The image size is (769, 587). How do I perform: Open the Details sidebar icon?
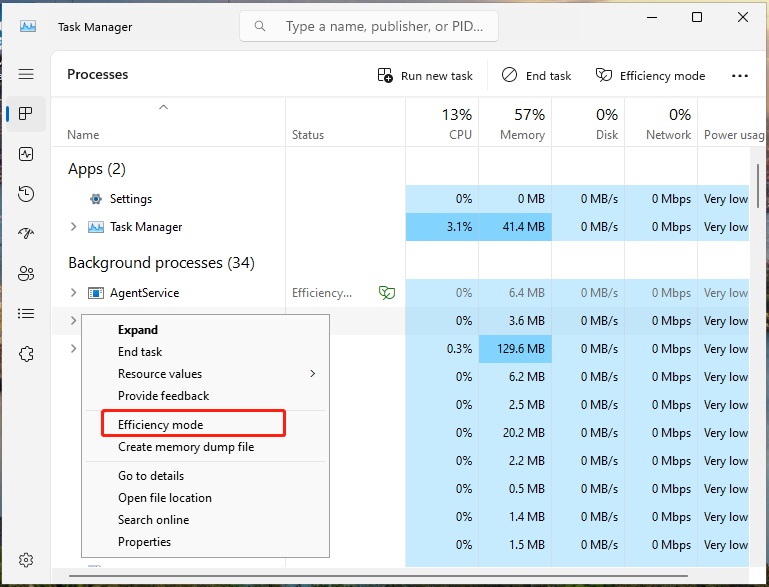(x=26, y=313)
